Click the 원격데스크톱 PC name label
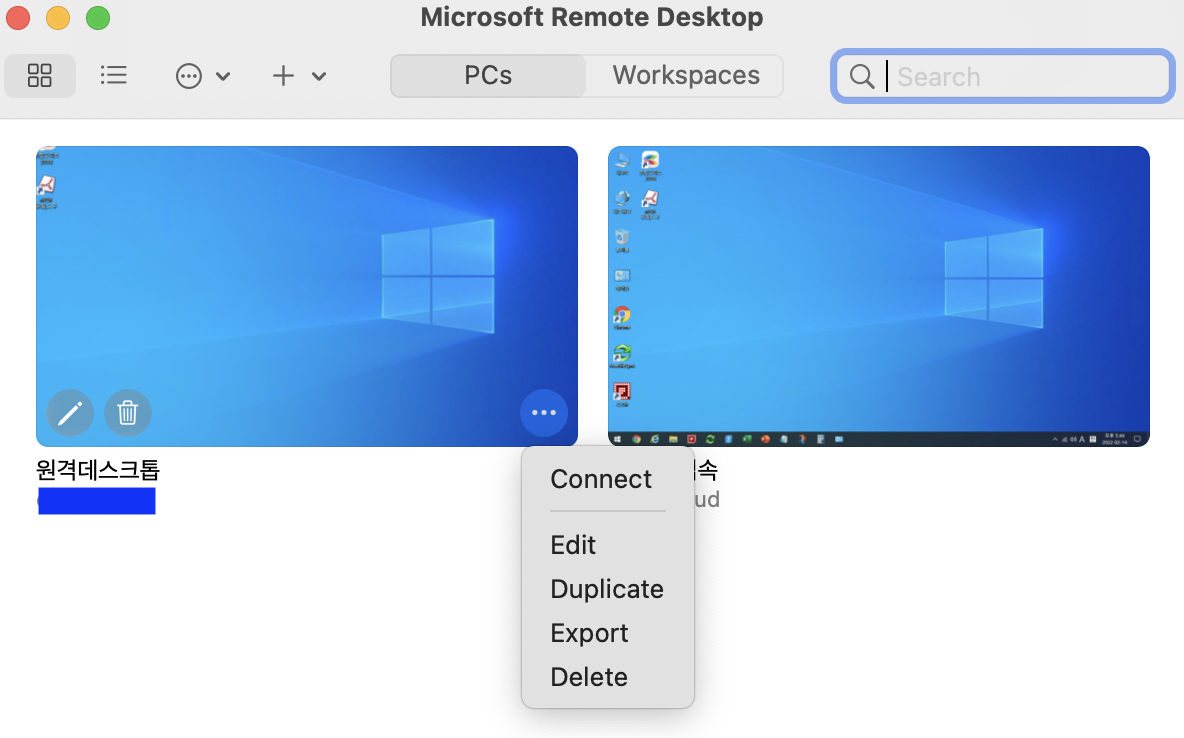 98,470
